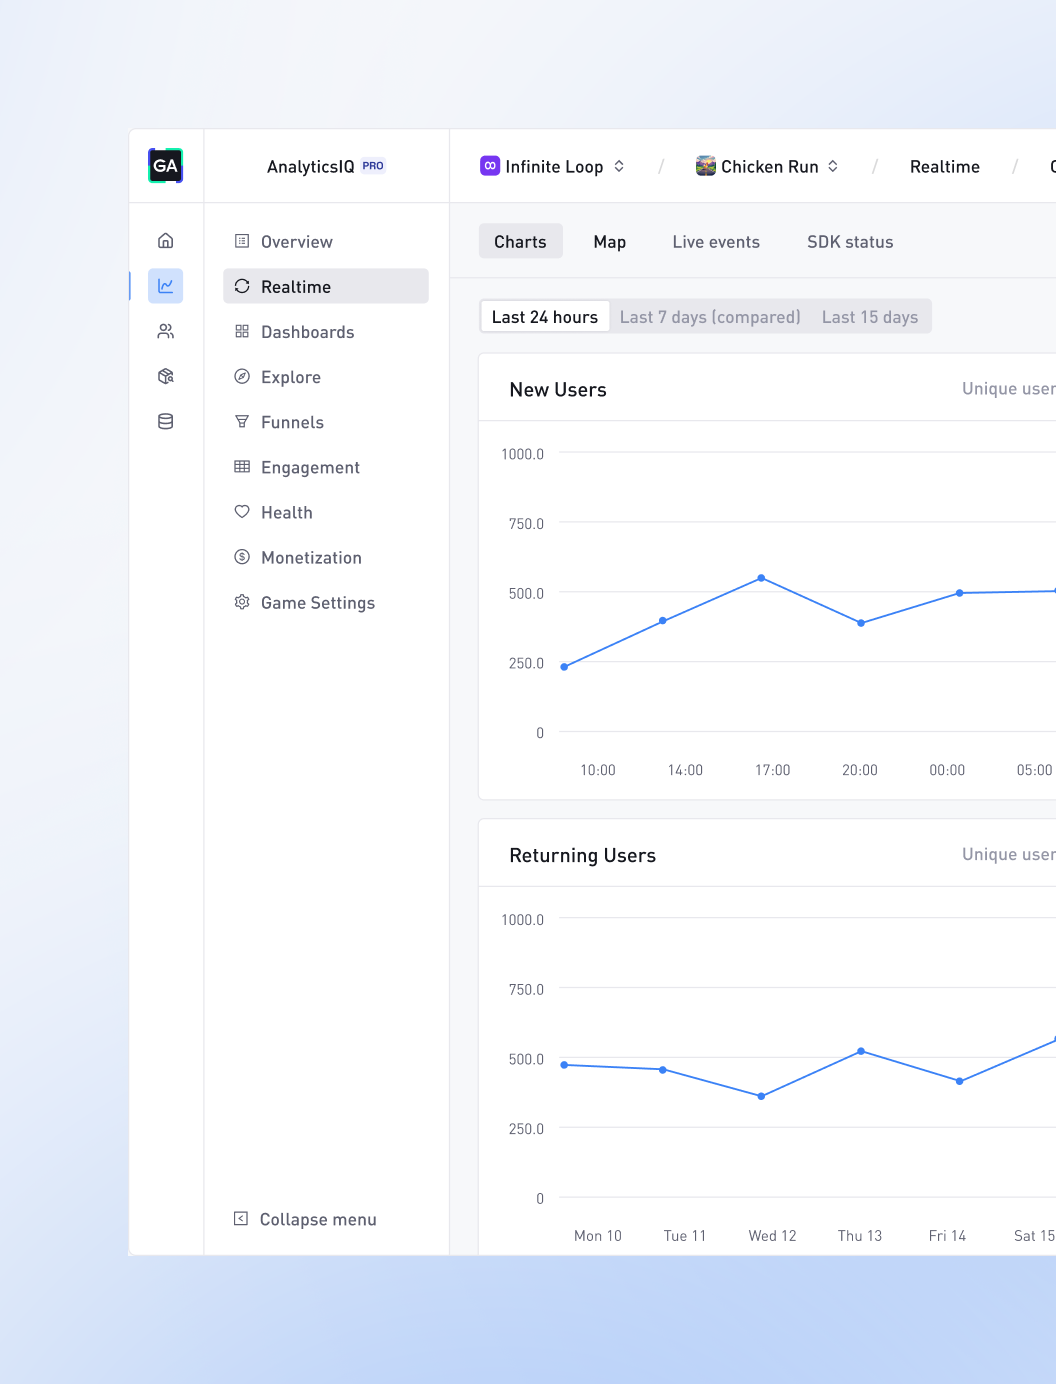Switch to the Live events tab

715,242
